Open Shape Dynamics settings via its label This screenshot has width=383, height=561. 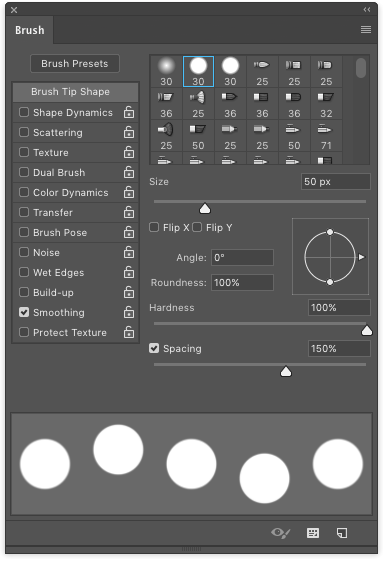tap(73, 113)
